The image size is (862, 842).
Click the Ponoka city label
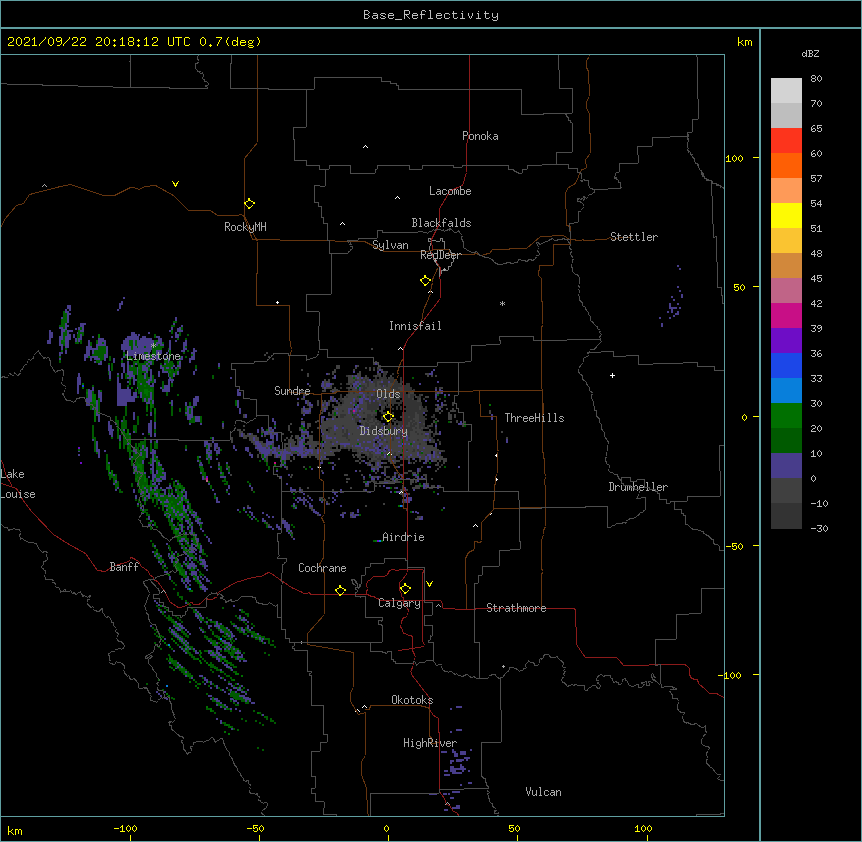[x=480, y=136]
